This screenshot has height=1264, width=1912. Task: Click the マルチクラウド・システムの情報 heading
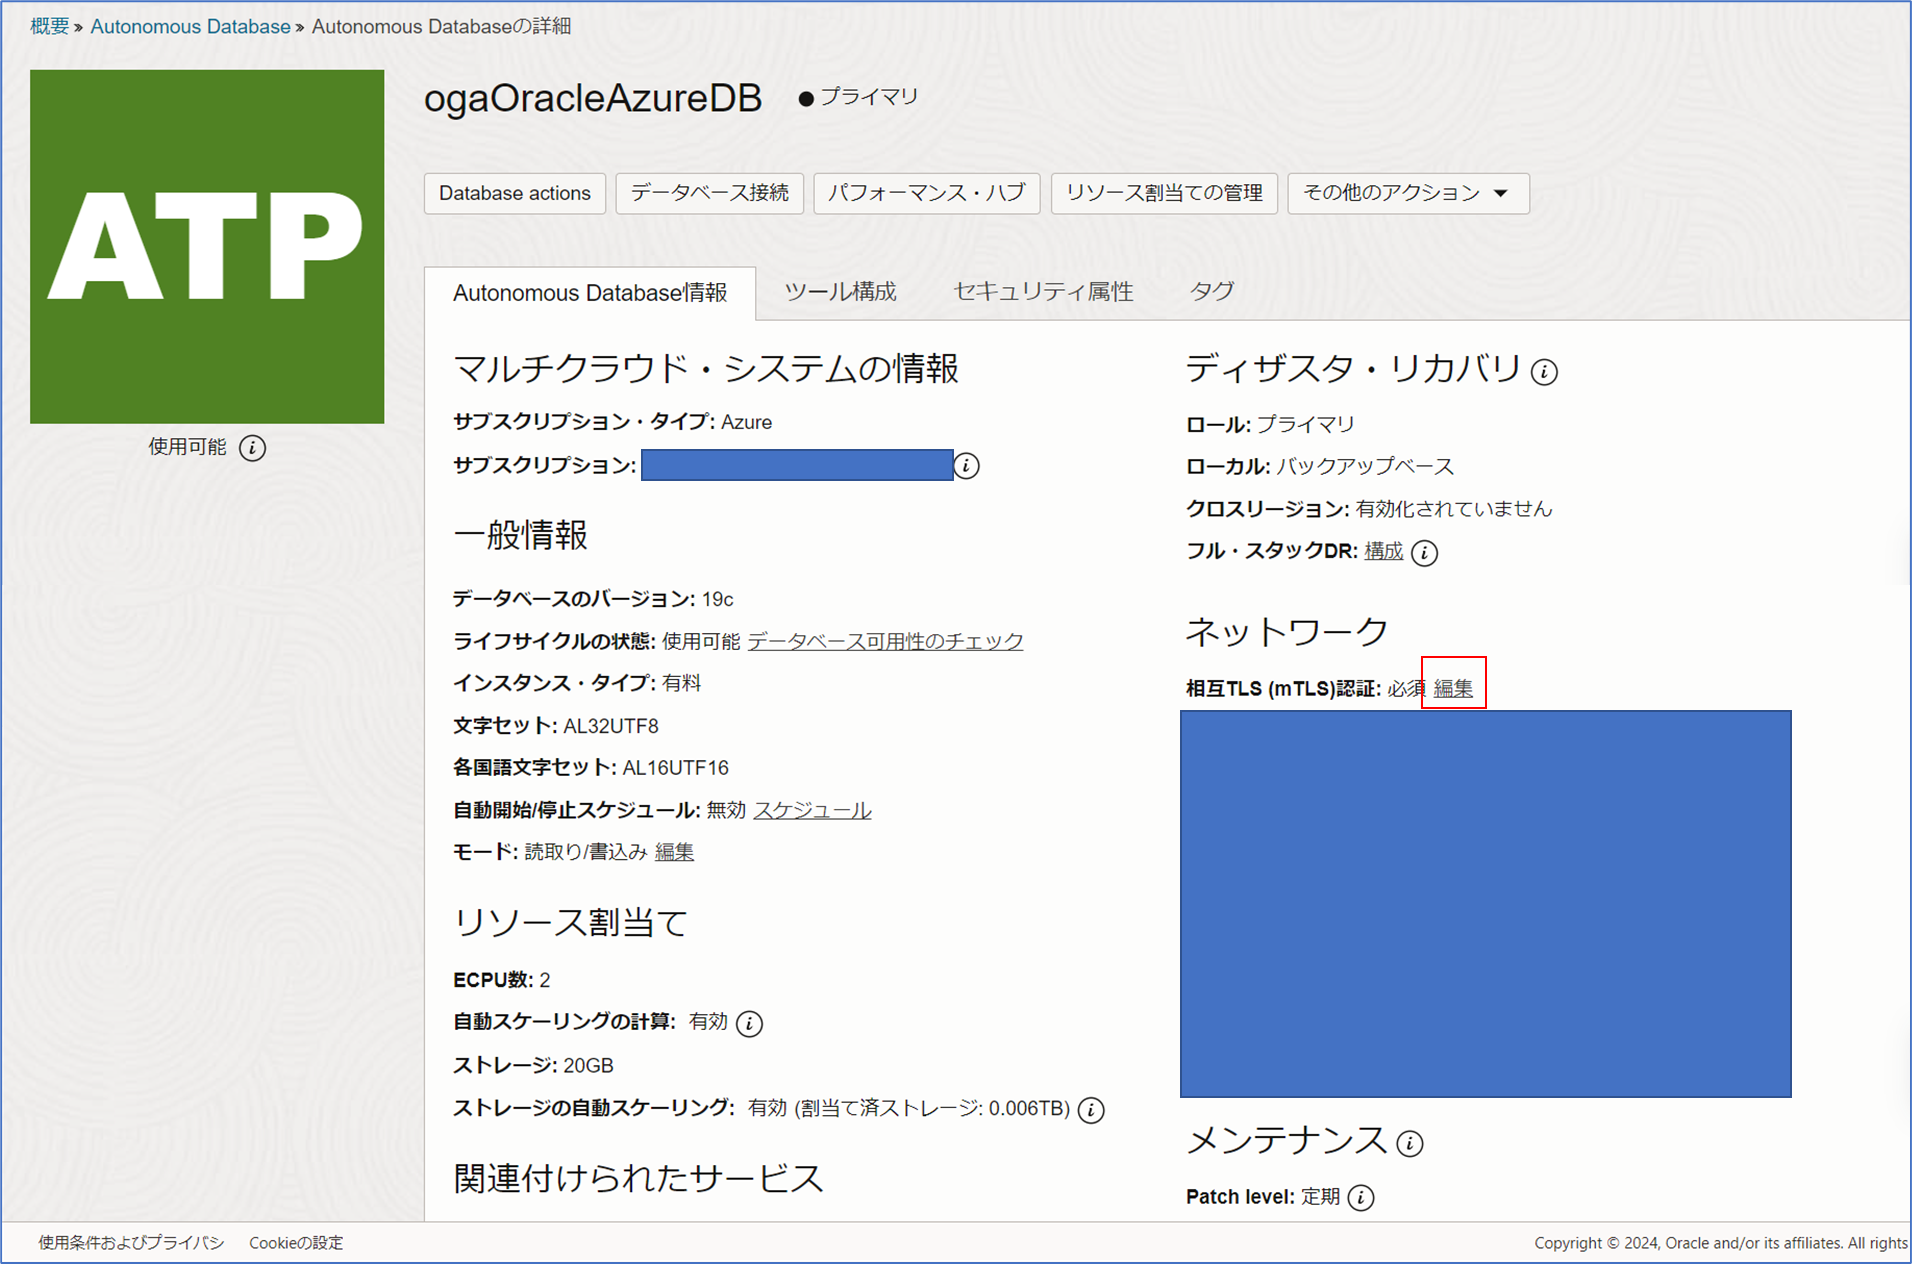(x=706, y=369)
